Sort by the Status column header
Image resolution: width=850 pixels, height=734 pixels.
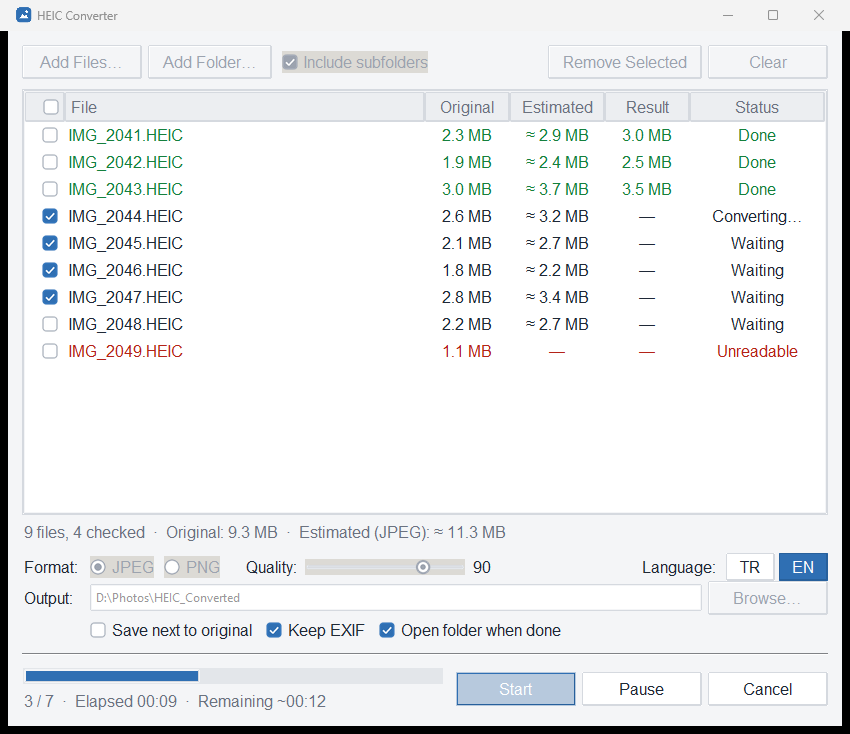pos(757,107)
